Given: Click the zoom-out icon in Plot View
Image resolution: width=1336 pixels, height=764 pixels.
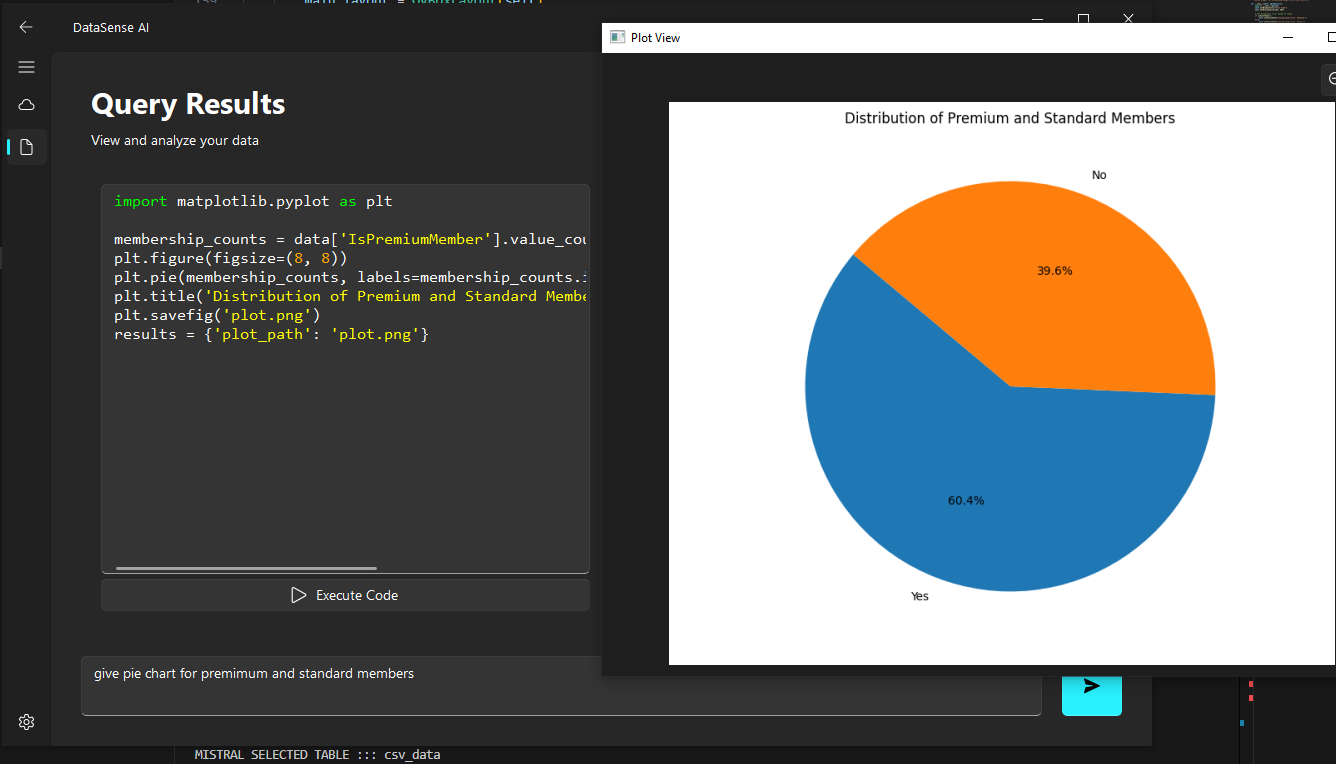Looking at the screenshot, I should point(1330,79).
